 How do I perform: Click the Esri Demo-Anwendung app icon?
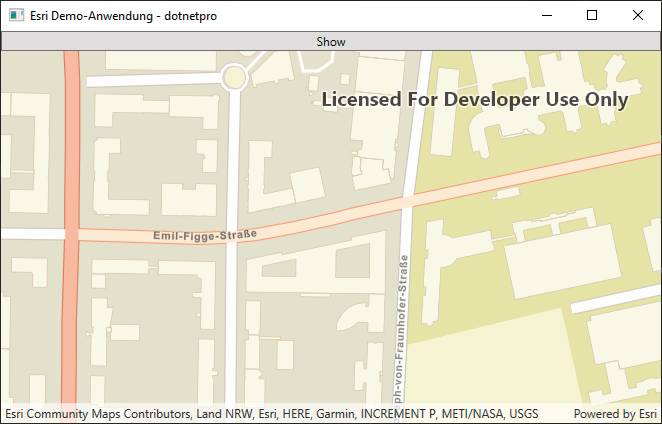tap(16, 16)
